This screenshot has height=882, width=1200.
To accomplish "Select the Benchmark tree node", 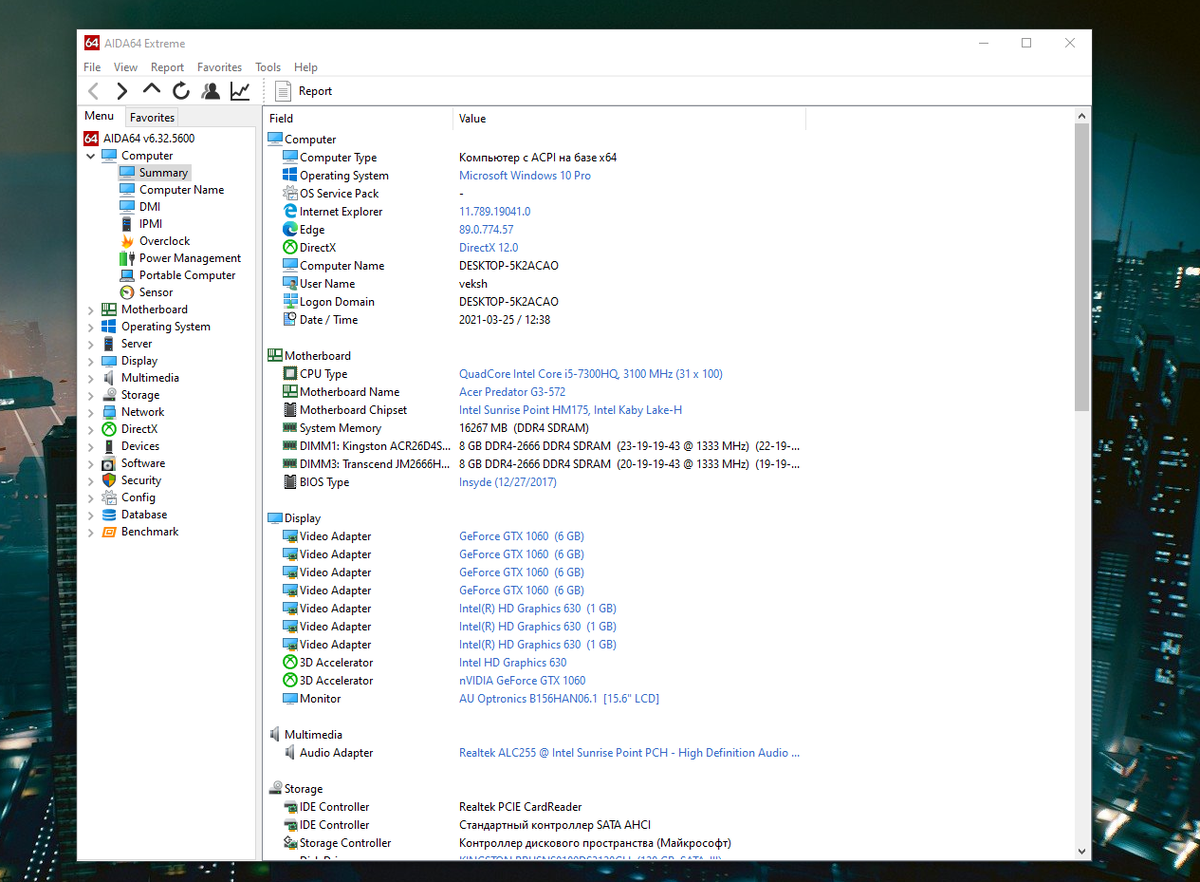I will 150,531.
